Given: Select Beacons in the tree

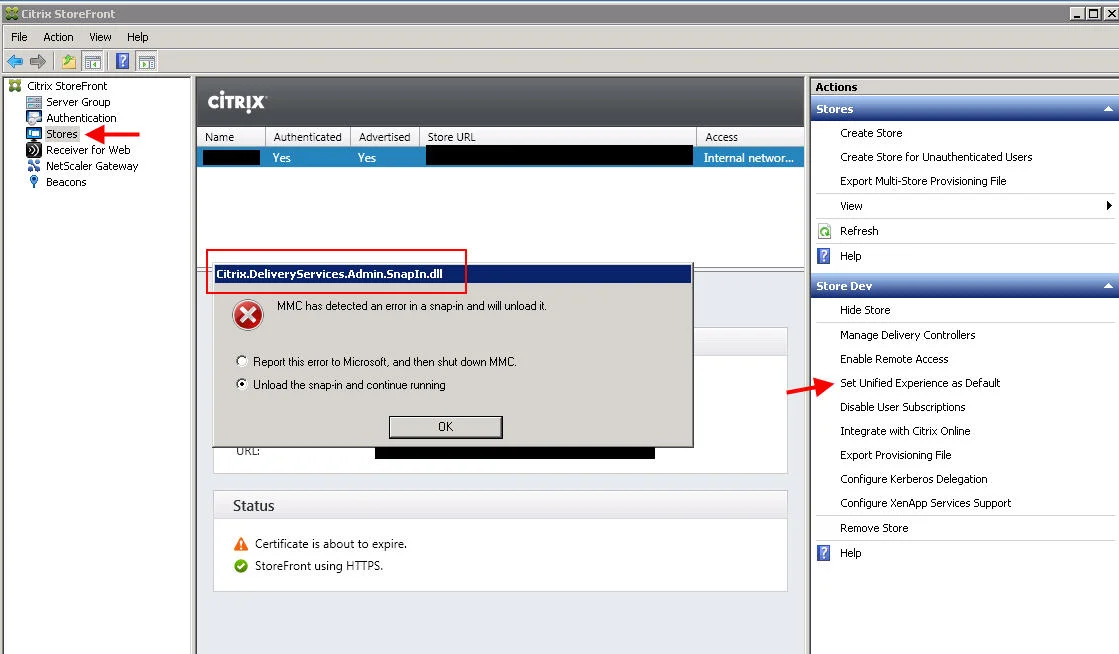Looking at the screenshot, I should 66,182.
